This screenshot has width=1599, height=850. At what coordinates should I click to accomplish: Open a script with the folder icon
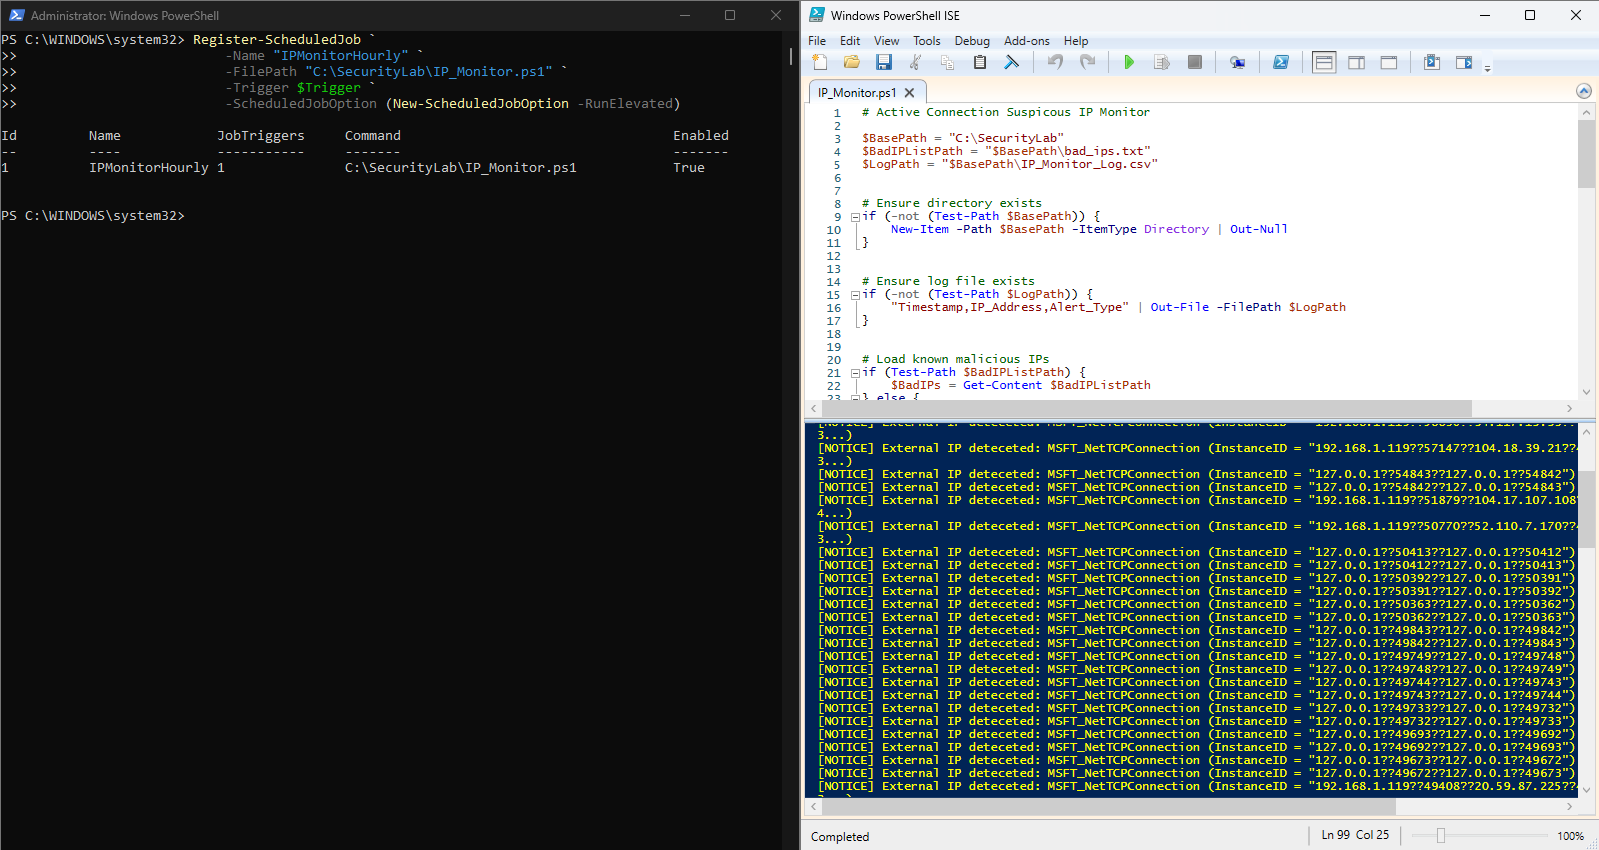pos(852,62)
